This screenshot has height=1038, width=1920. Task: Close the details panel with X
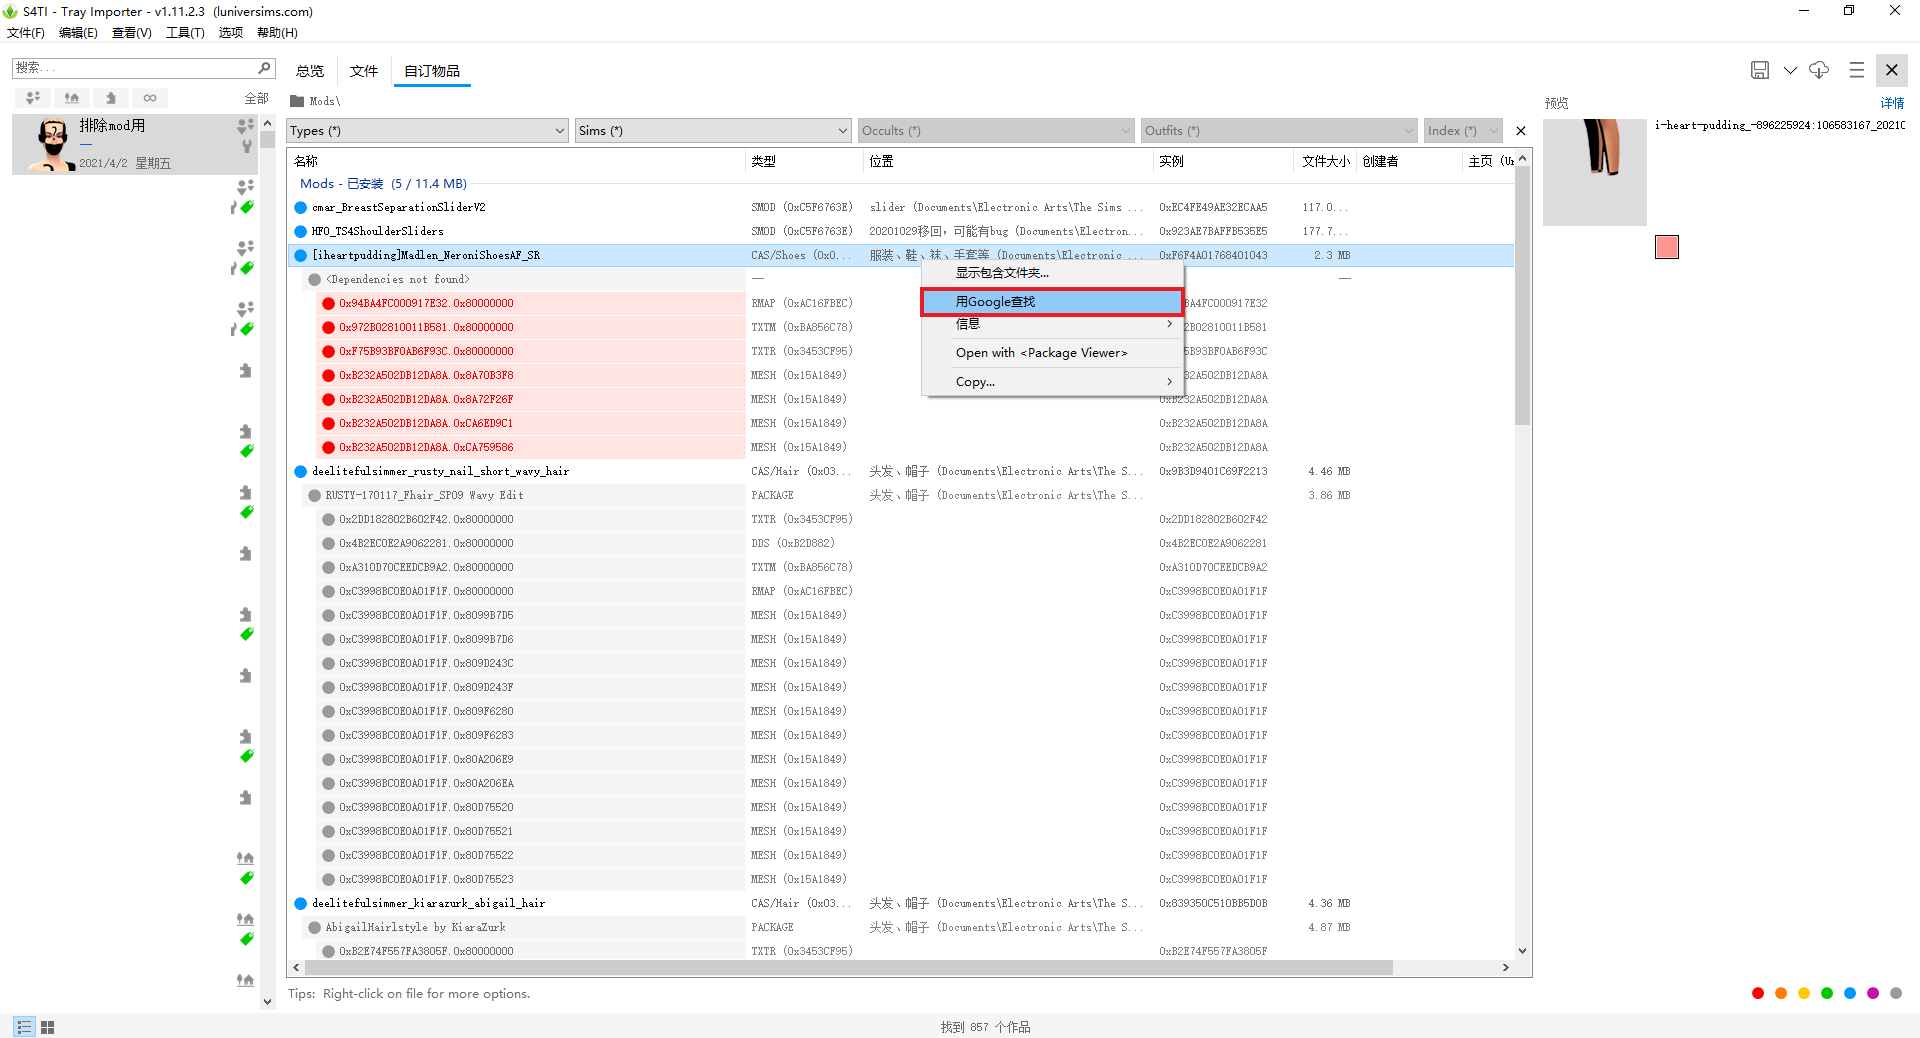[1892, 70]
